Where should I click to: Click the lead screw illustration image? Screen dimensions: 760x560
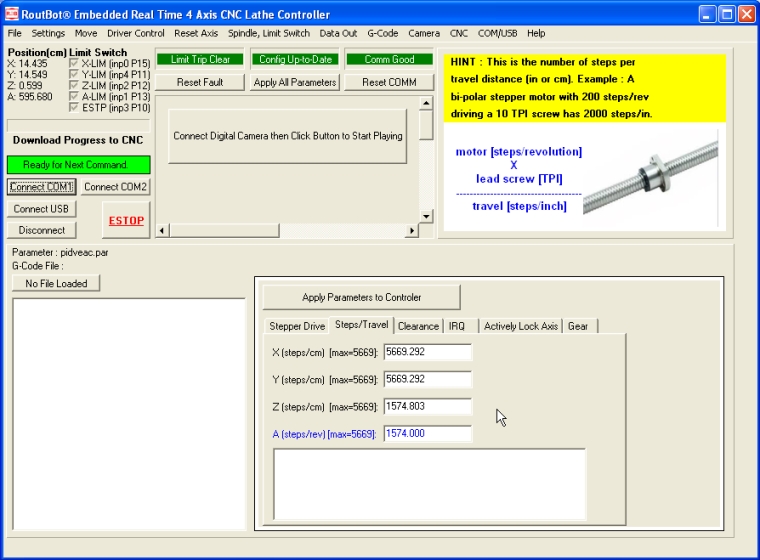coord(650,177)
